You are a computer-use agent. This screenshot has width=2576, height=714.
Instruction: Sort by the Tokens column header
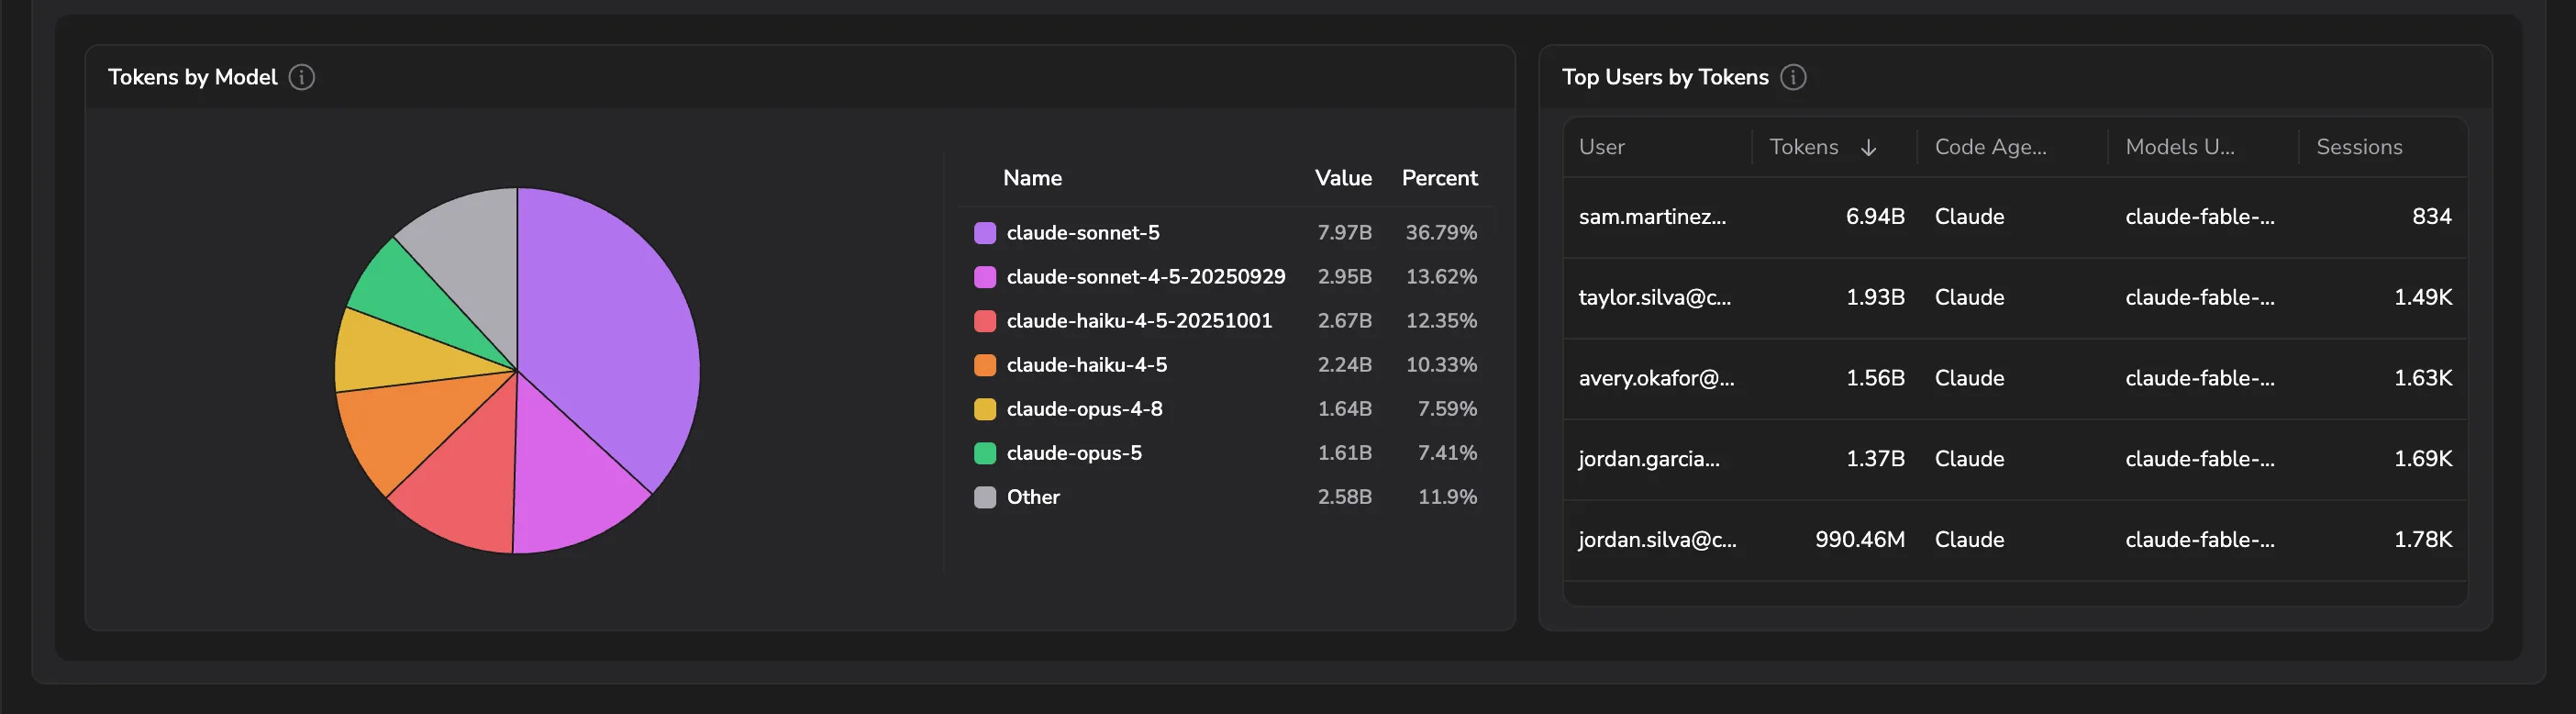point(1803,147)
